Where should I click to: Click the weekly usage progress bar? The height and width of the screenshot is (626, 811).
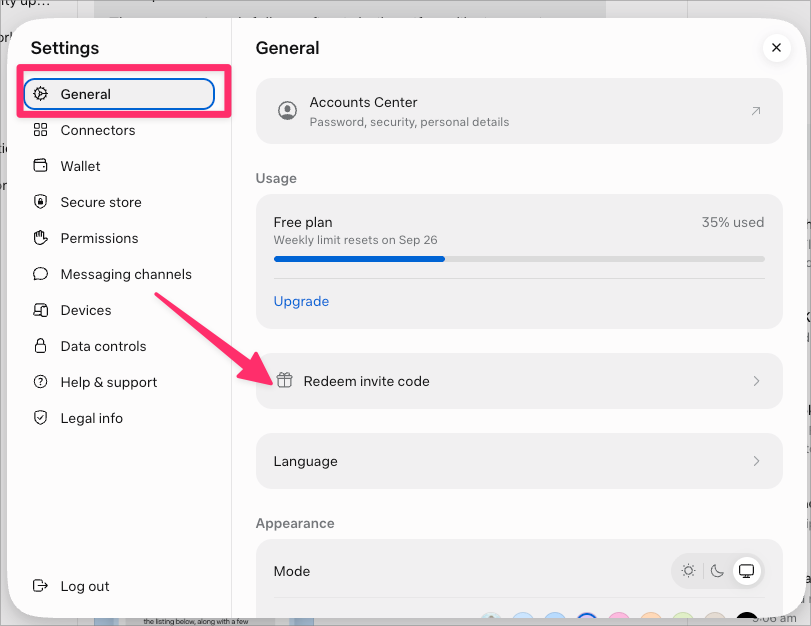coord(519,259)
